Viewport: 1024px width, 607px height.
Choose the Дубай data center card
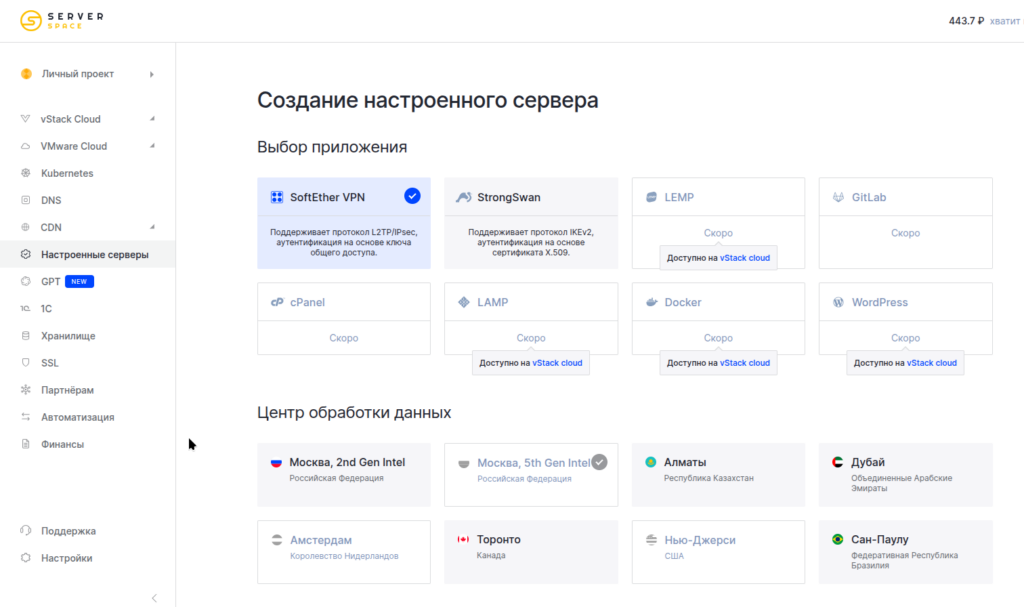click(905, 474)
